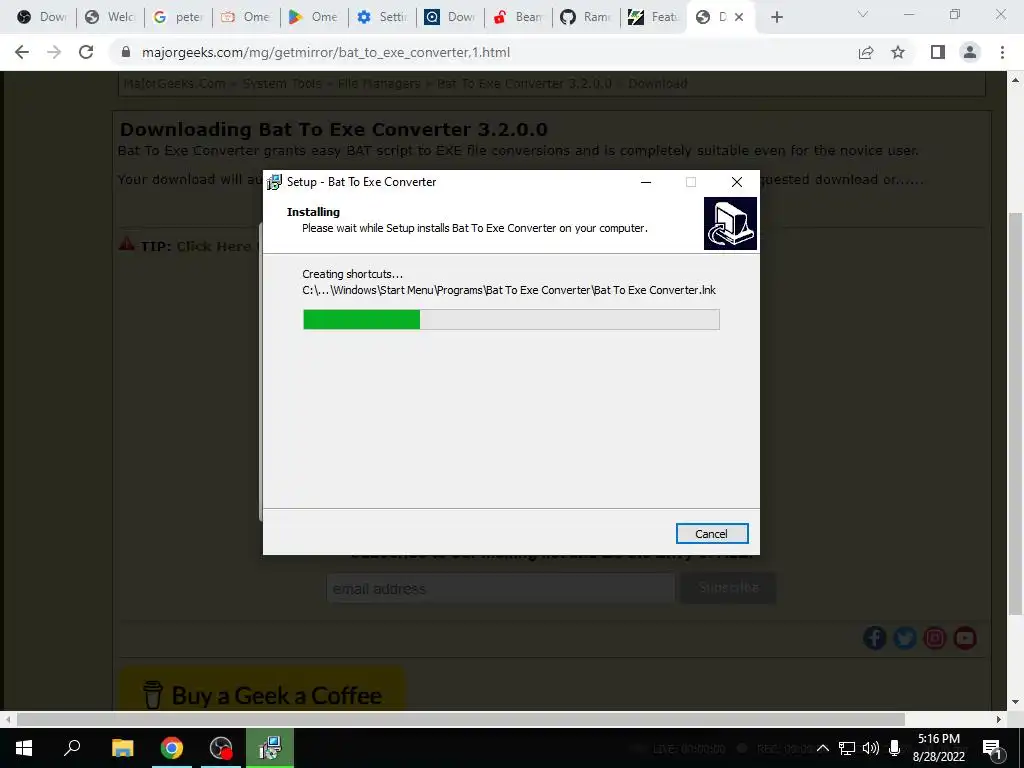Click the MajorGeeks.Com breadcrumb link
This screenshot has height=768, width=1024.
click(174, 84)
